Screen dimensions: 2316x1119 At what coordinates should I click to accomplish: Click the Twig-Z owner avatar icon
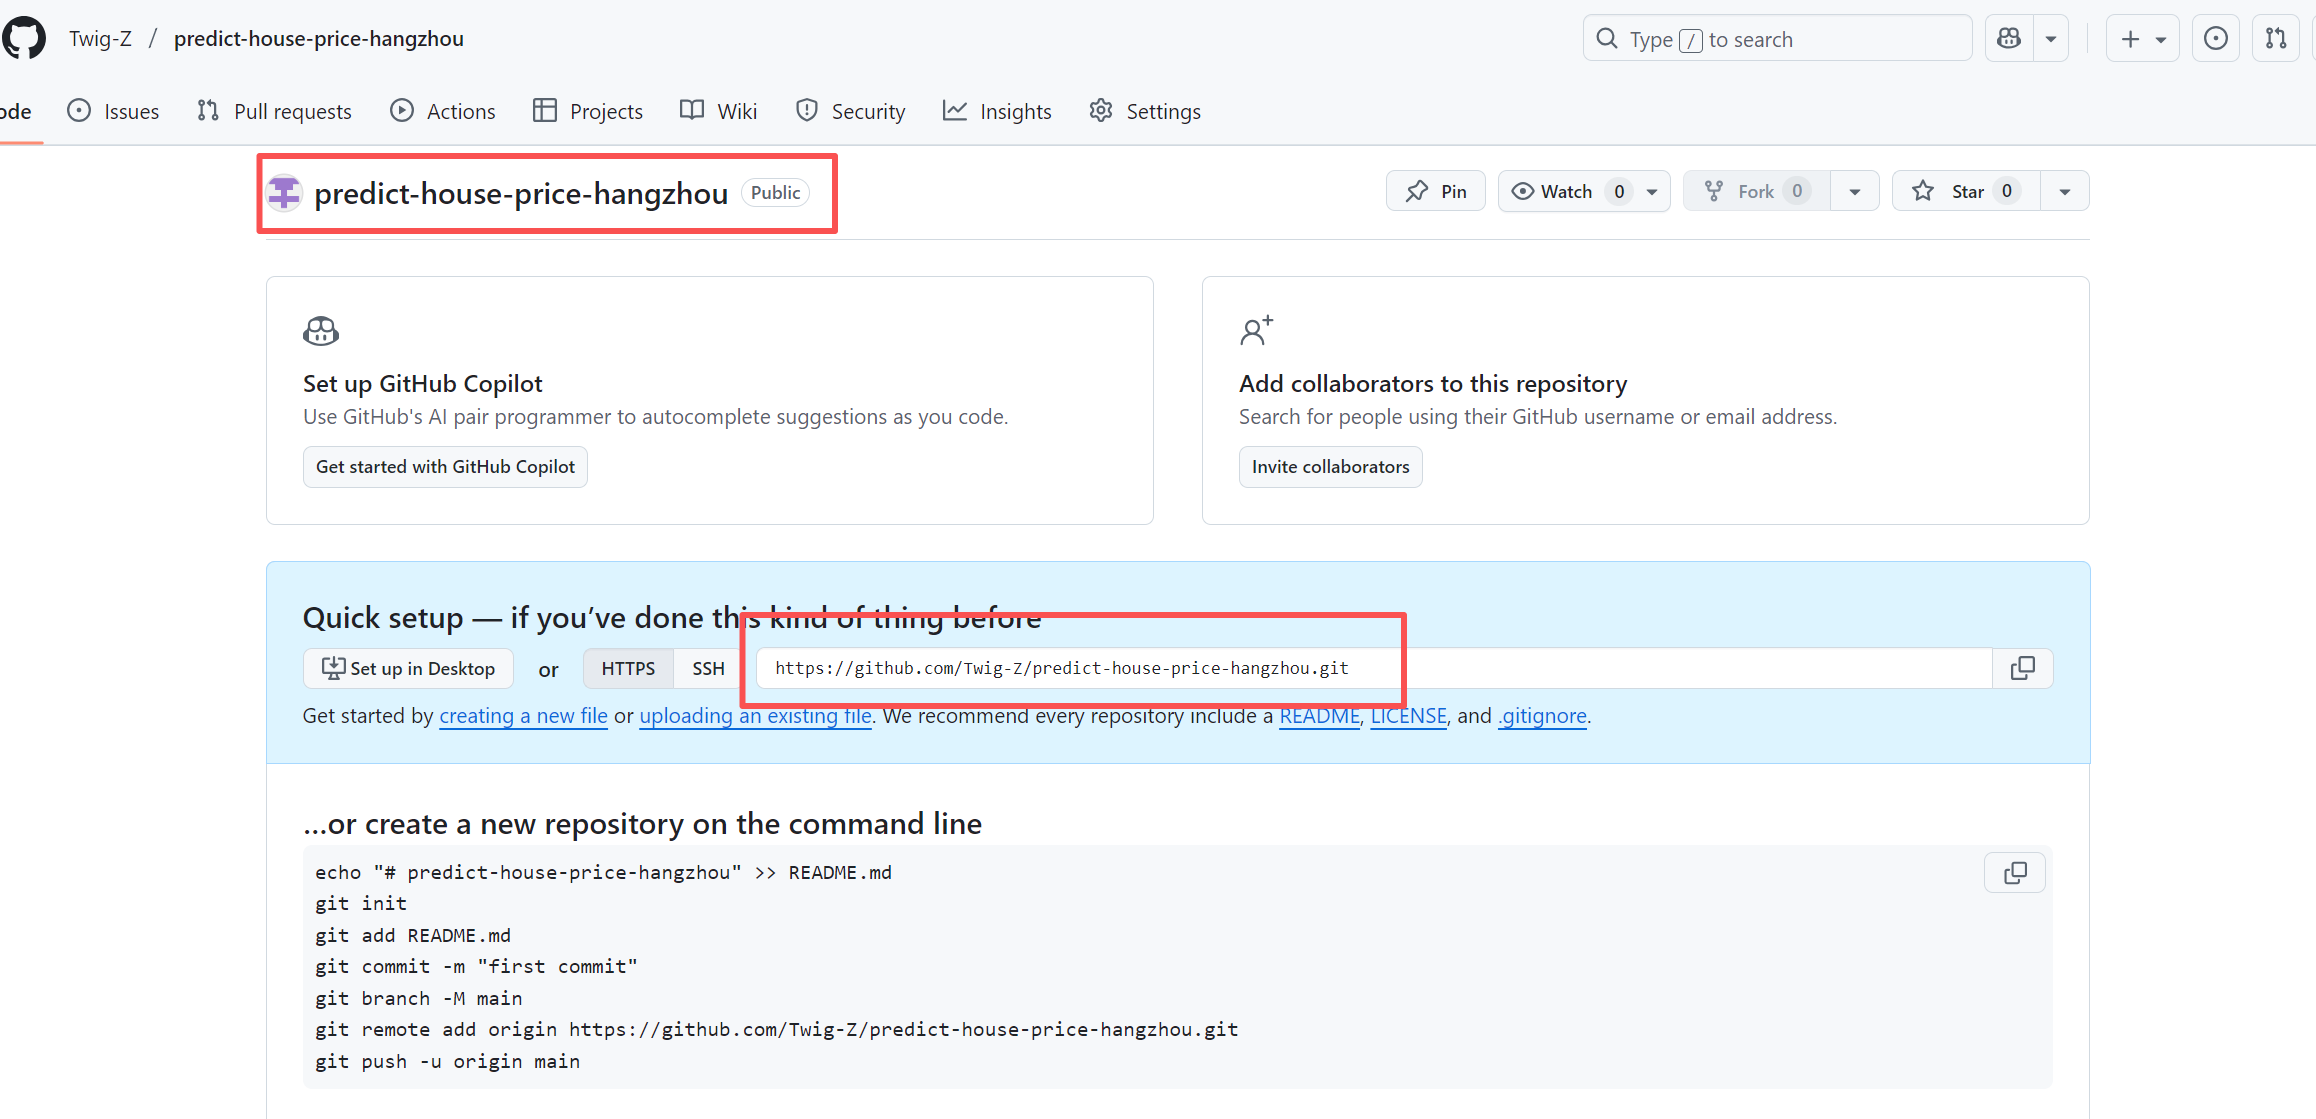[x=285, y=193]
